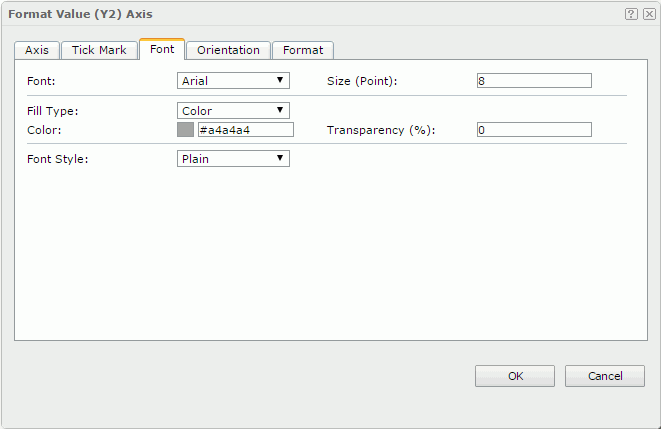This screenshot has width=661, height=429.
Task: Click the 'Font:' label text
Action: [x=41, y=81]
